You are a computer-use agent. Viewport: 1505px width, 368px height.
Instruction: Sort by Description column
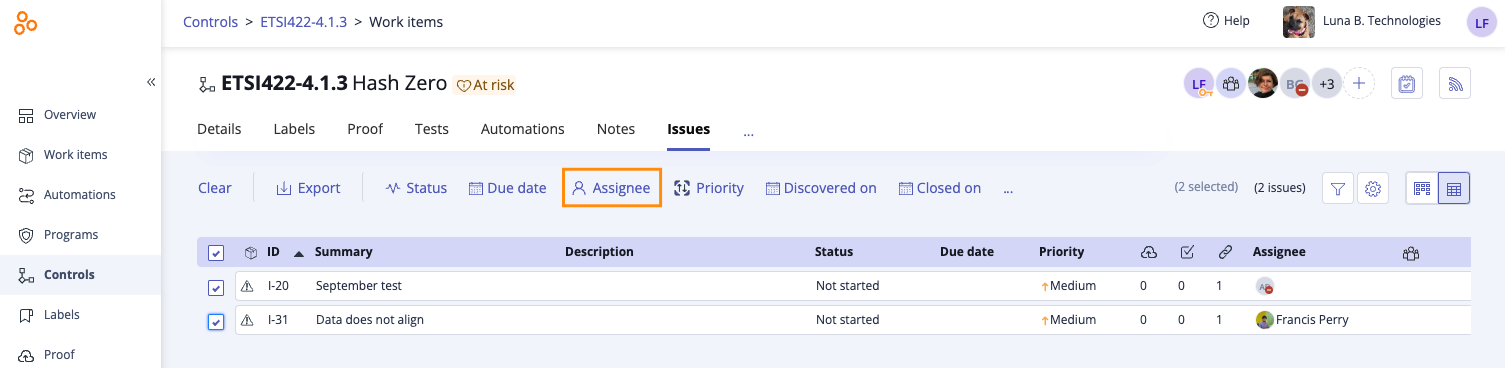[599, 252]
